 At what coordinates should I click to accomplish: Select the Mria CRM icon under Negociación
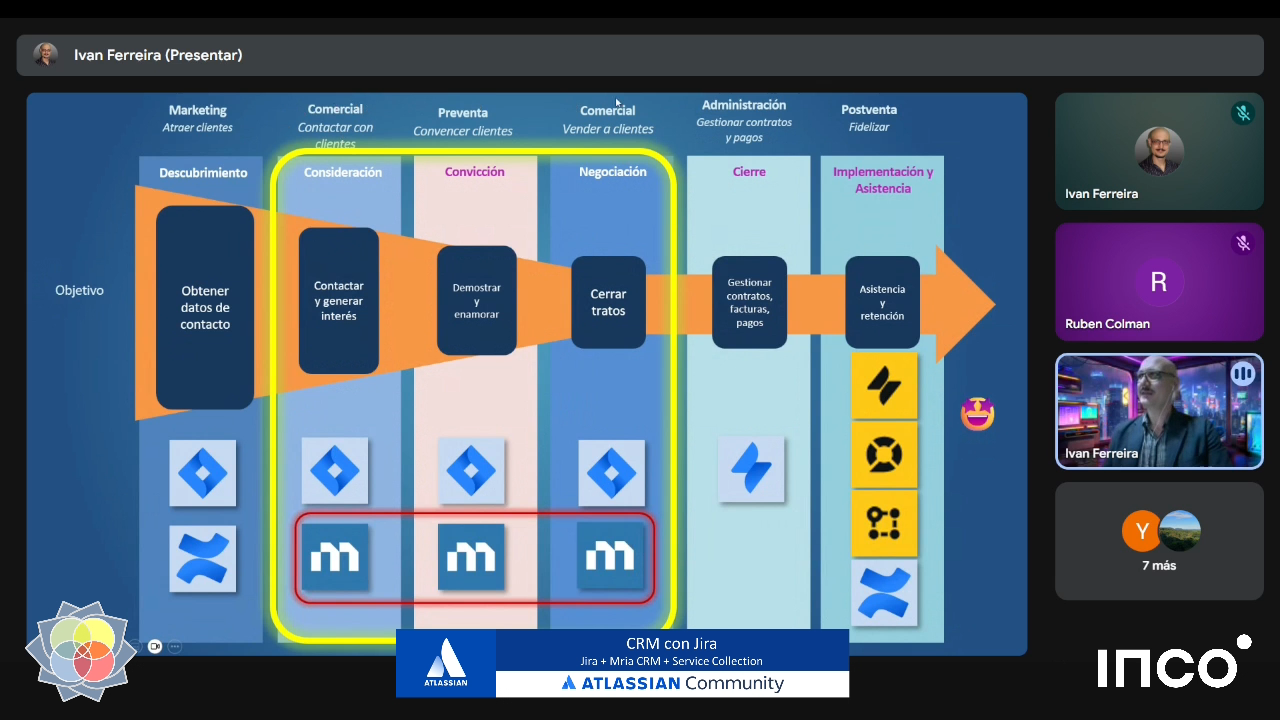point(611,555)
